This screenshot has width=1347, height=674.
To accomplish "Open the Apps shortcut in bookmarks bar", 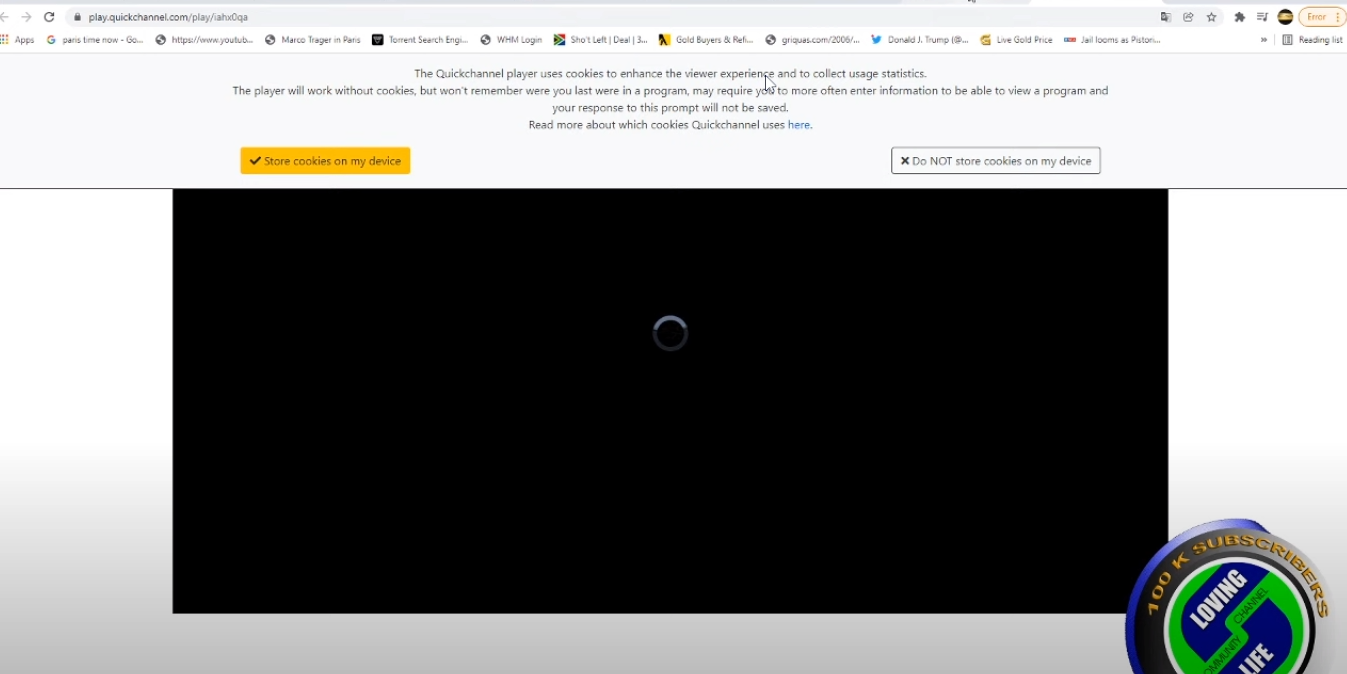I will (18, 40).
